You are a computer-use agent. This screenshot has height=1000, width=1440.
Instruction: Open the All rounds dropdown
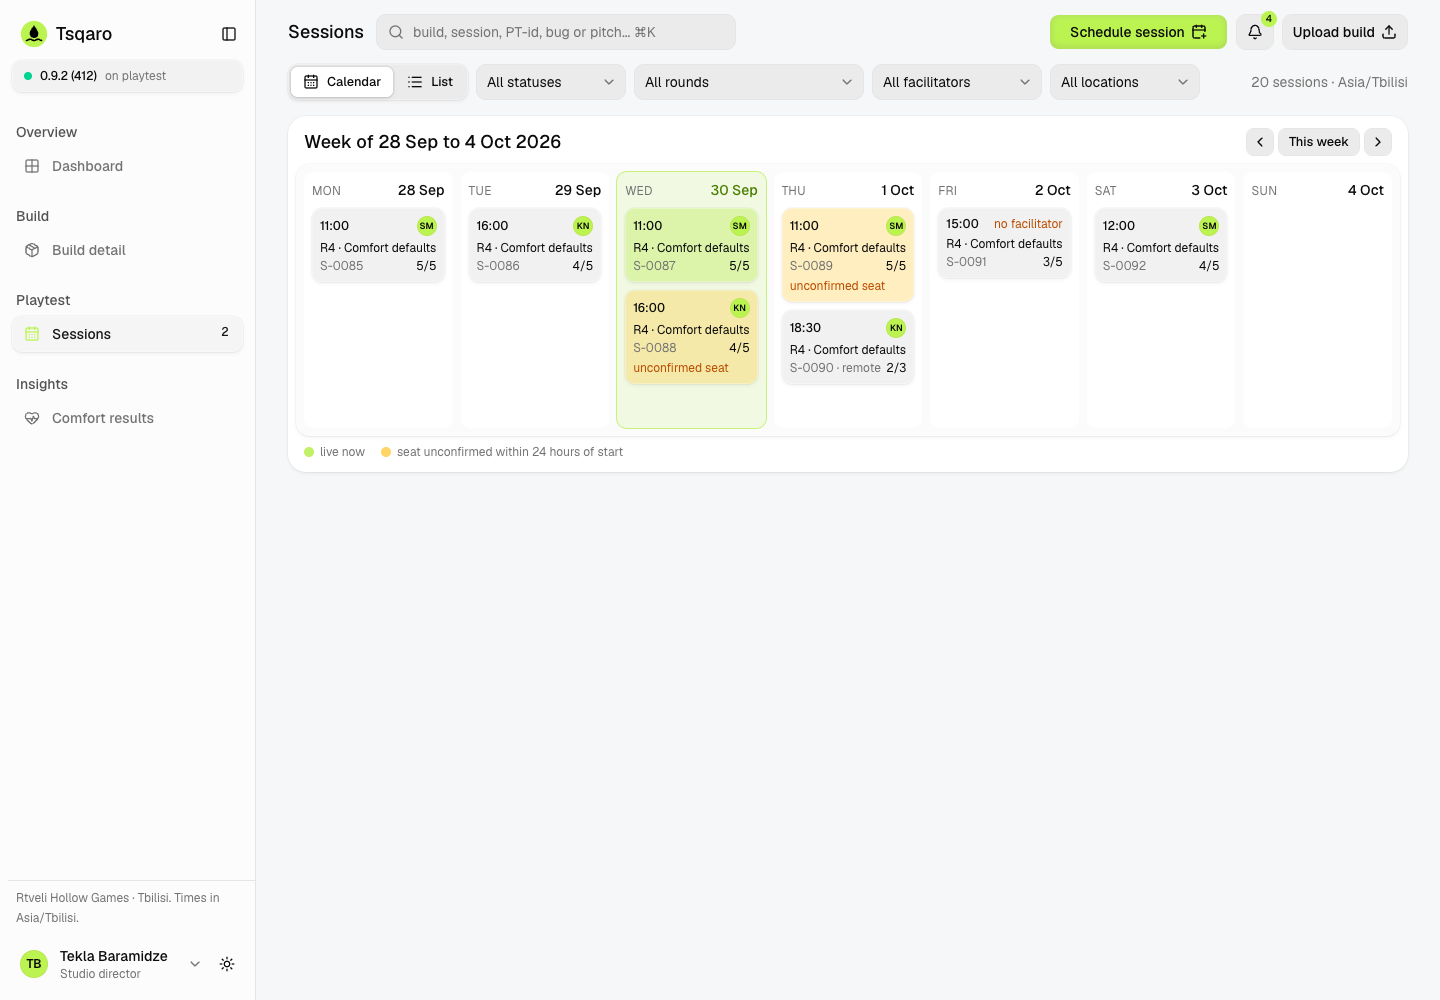(749, 82)
